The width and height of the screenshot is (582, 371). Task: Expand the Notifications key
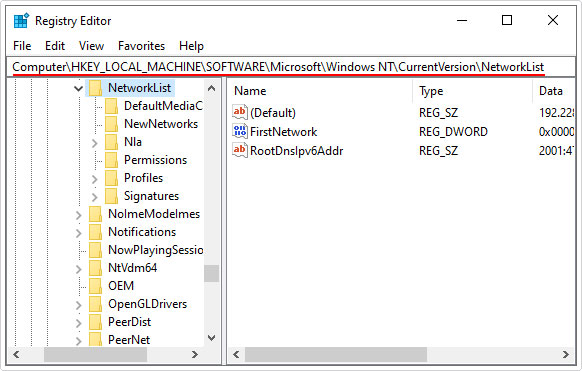coord(79,233)
